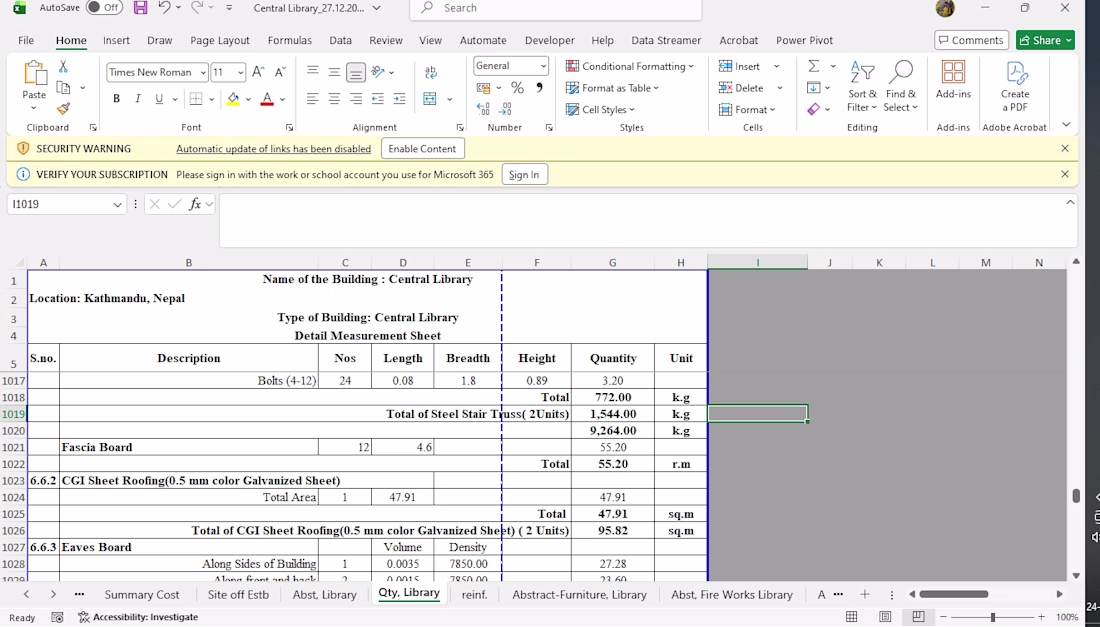Click the Merge & Center icon
Image resolution: width=1100 pixels, height=627 pixels.
point(430,99)
